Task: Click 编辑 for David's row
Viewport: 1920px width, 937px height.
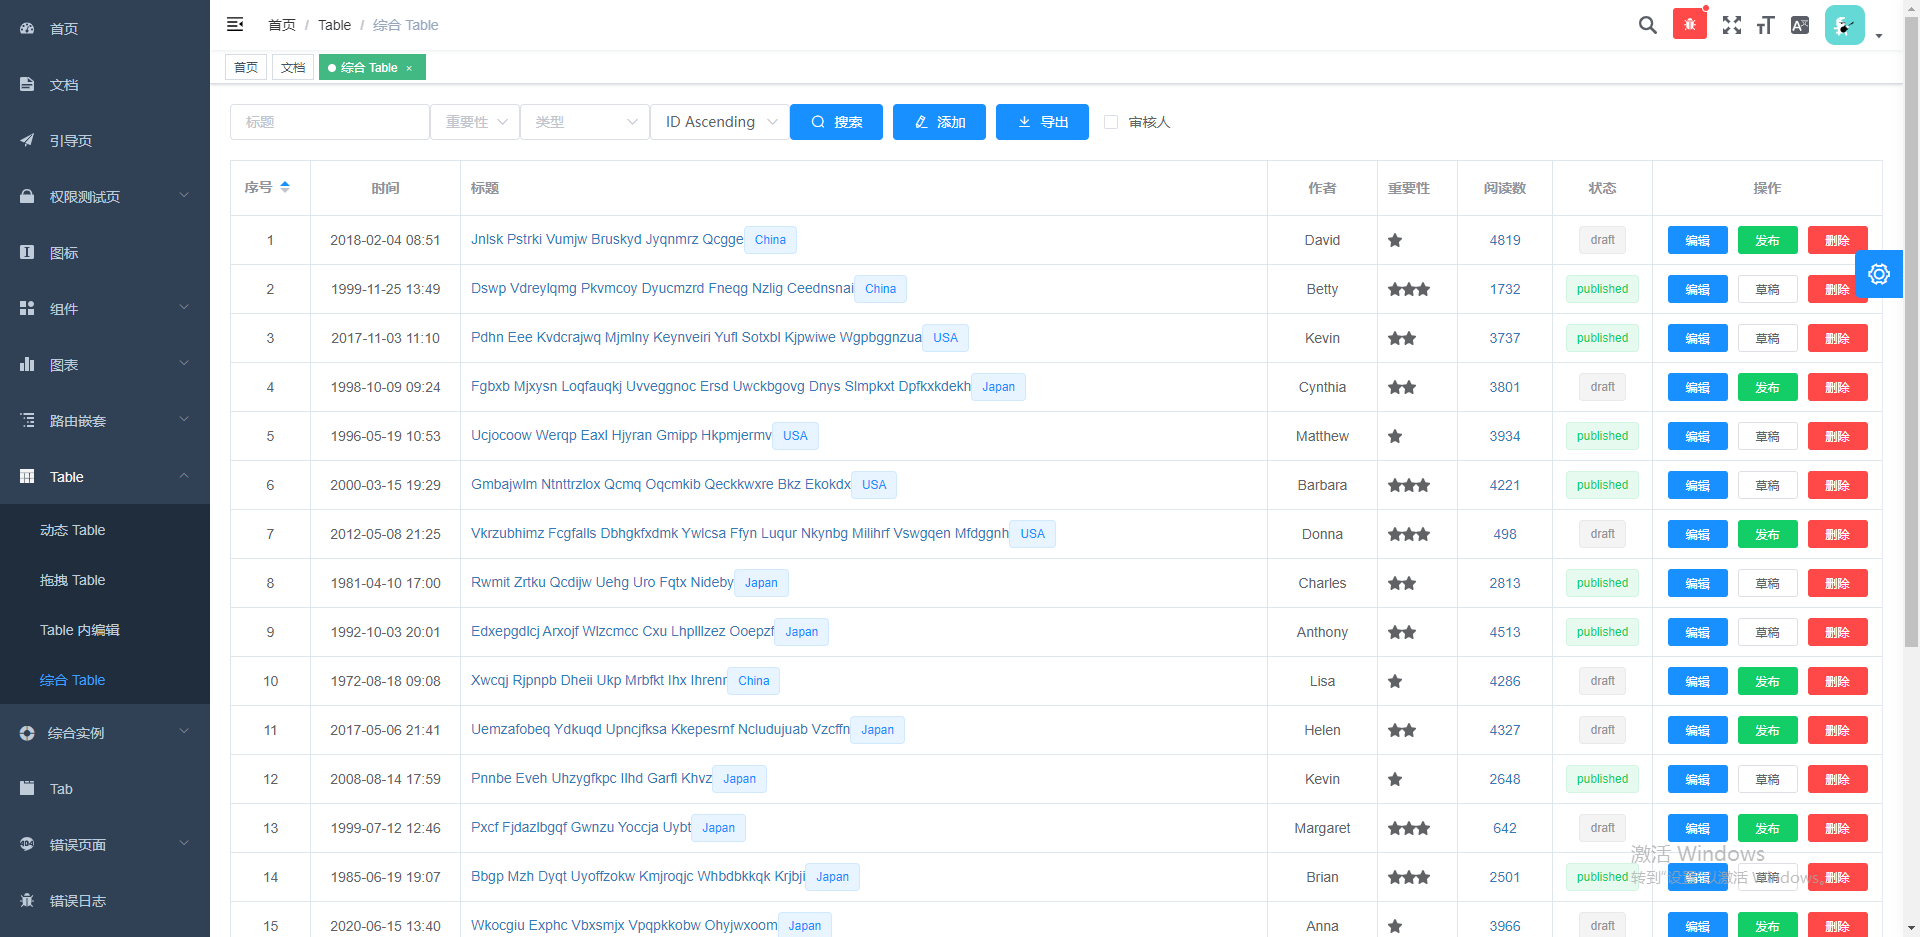Action: (1698, 240)
